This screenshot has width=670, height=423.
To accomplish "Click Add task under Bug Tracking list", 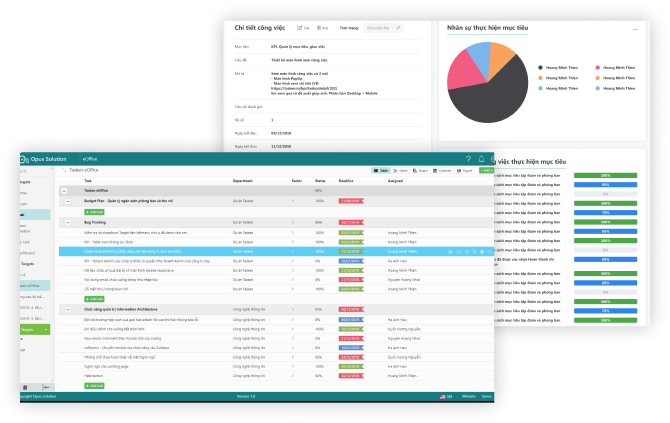I will pyautogui.click(x=94, y=299).
